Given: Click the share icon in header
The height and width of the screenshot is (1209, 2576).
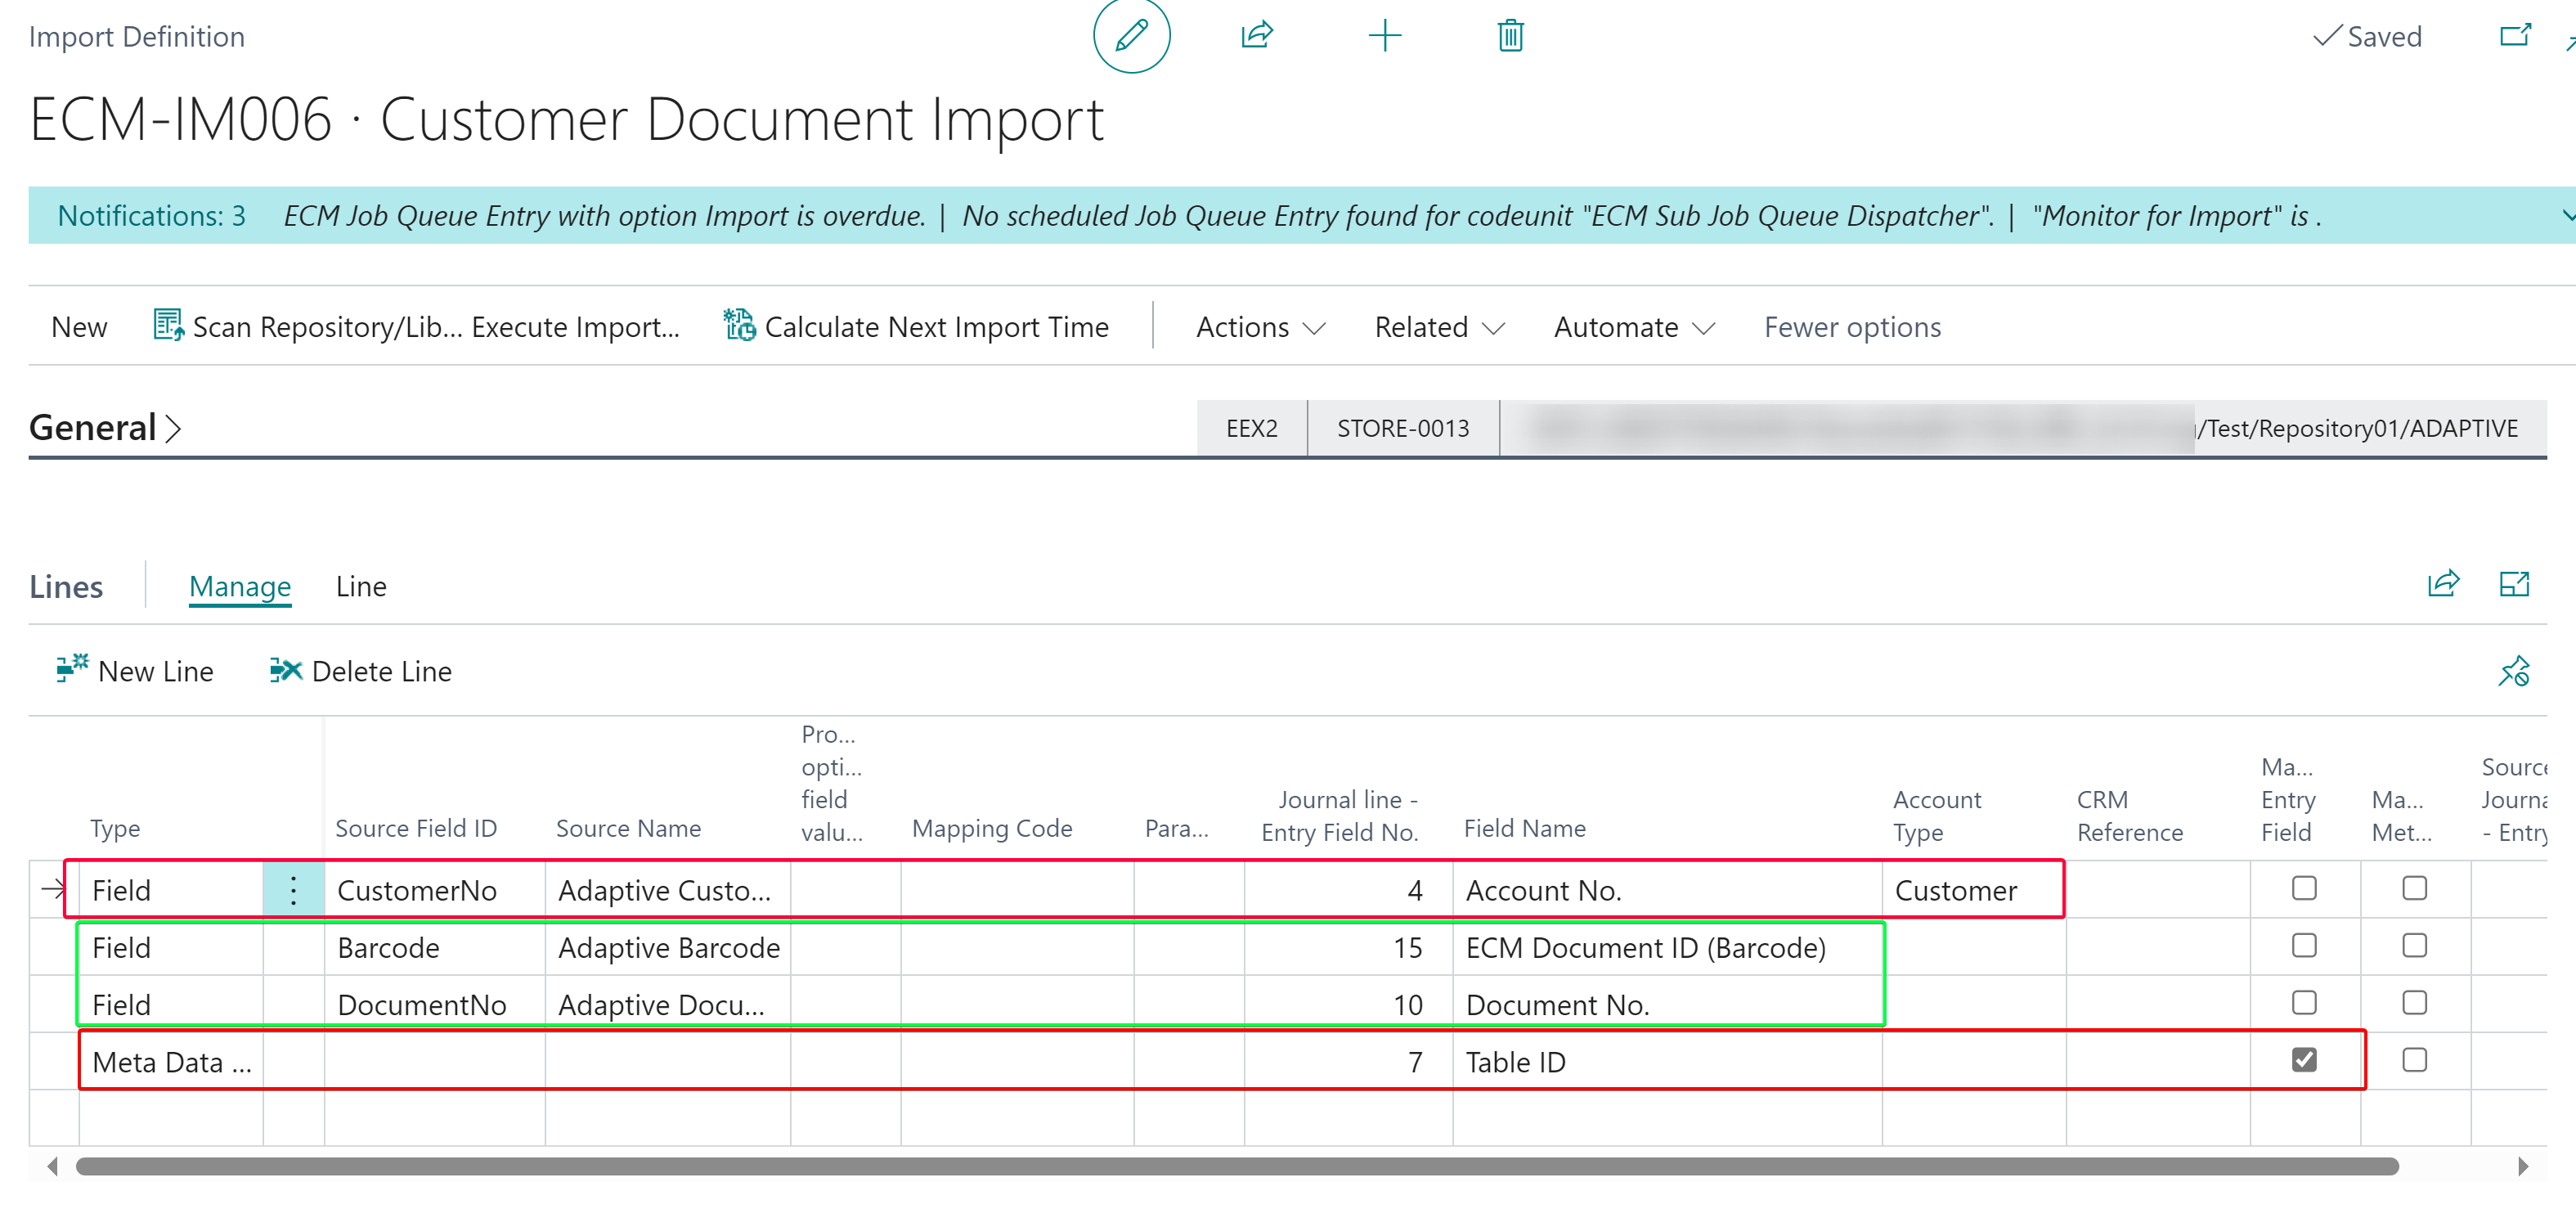Looking at the screenshot, I should (x=1256, y=36).
